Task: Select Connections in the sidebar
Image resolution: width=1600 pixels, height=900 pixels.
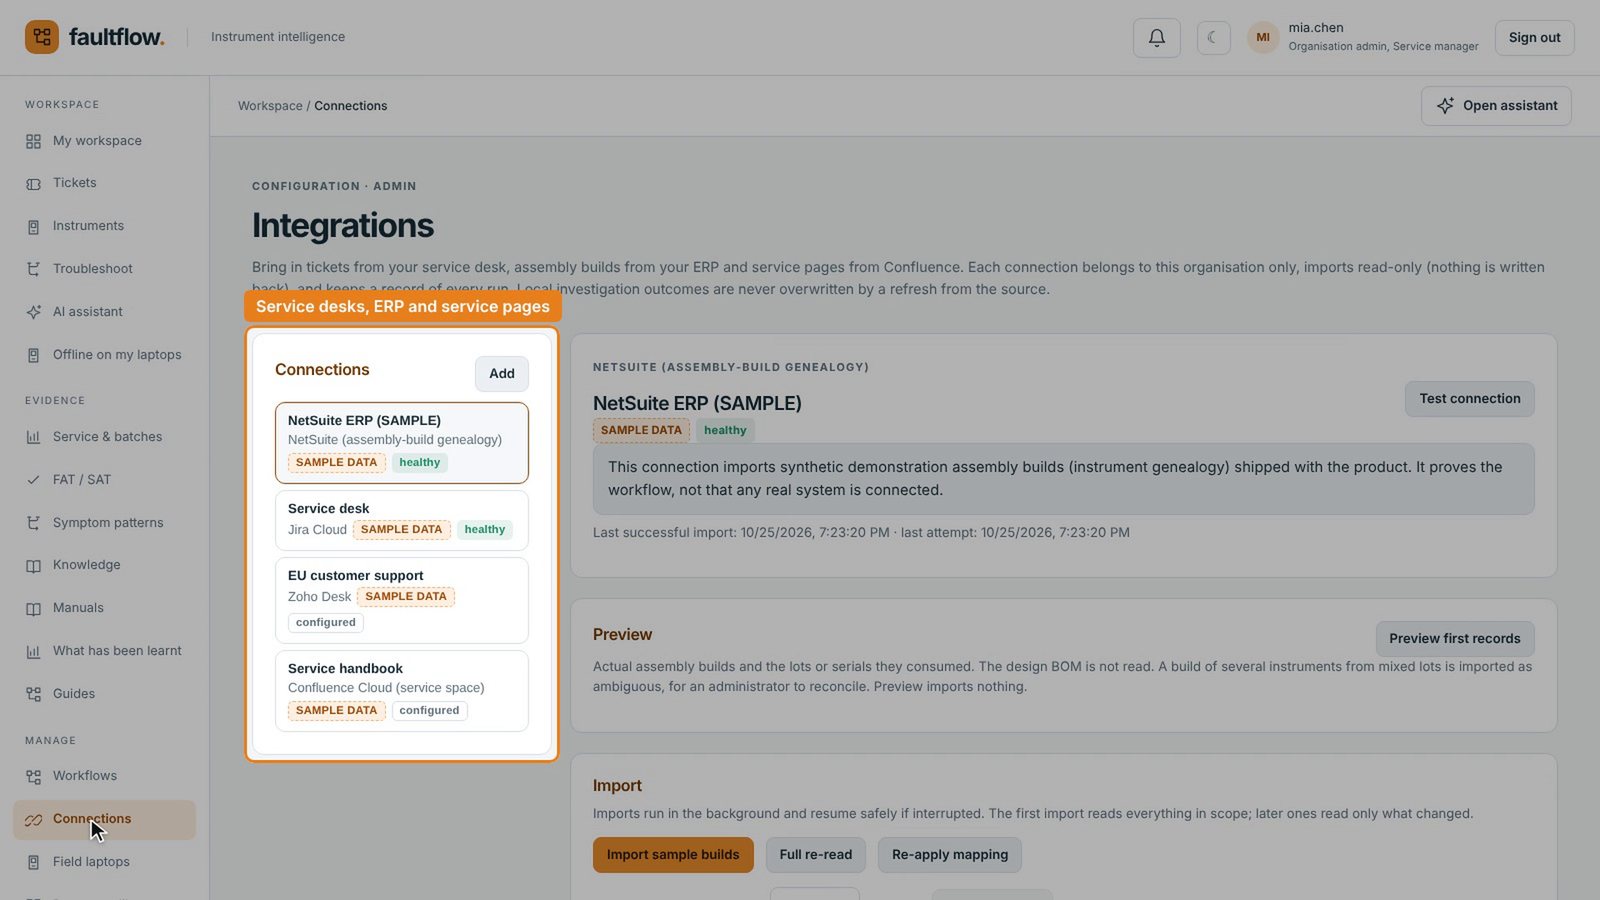Action: 104,819
